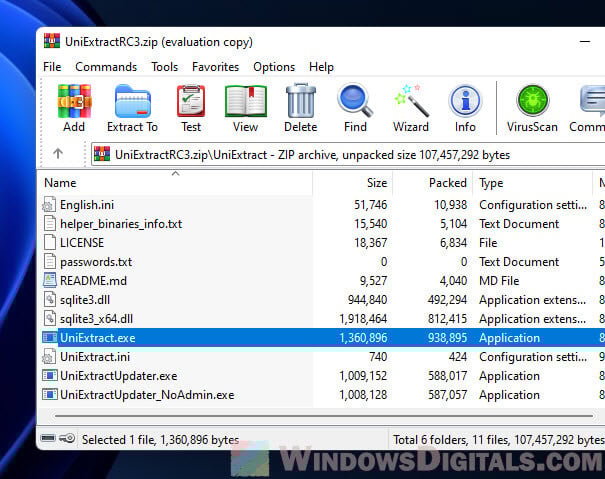Select sqlite3_x64.dll file name

click(x=96, y=319)
